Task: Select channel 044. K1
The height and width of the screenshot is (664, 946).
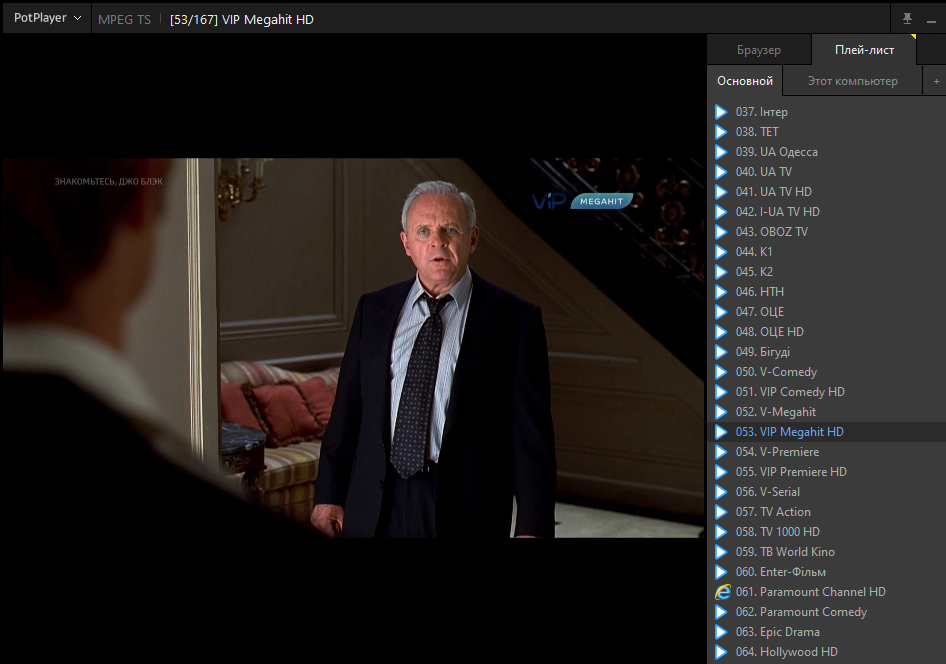Action: point(827,251)
